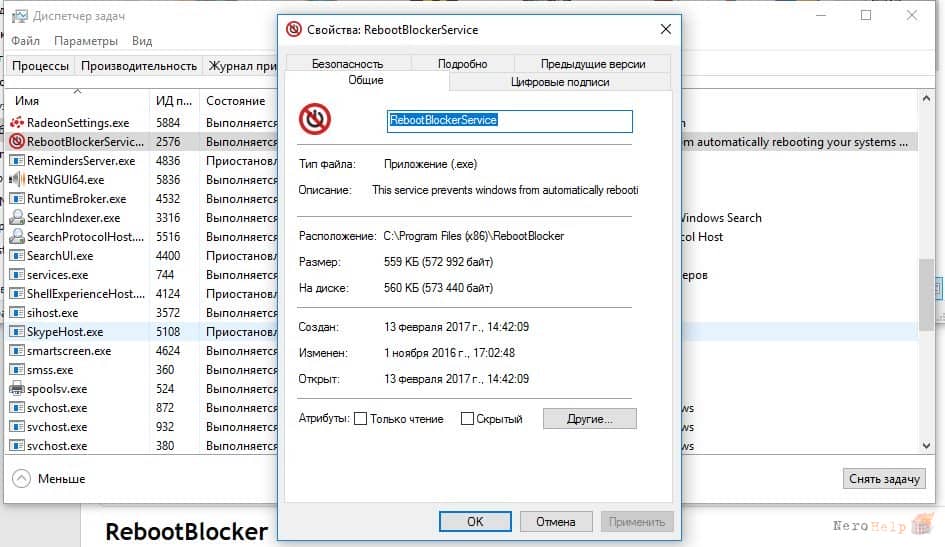Open the "Параметры" menu
The height and width of the screenshot is (547, 945).
coord(86,41)
